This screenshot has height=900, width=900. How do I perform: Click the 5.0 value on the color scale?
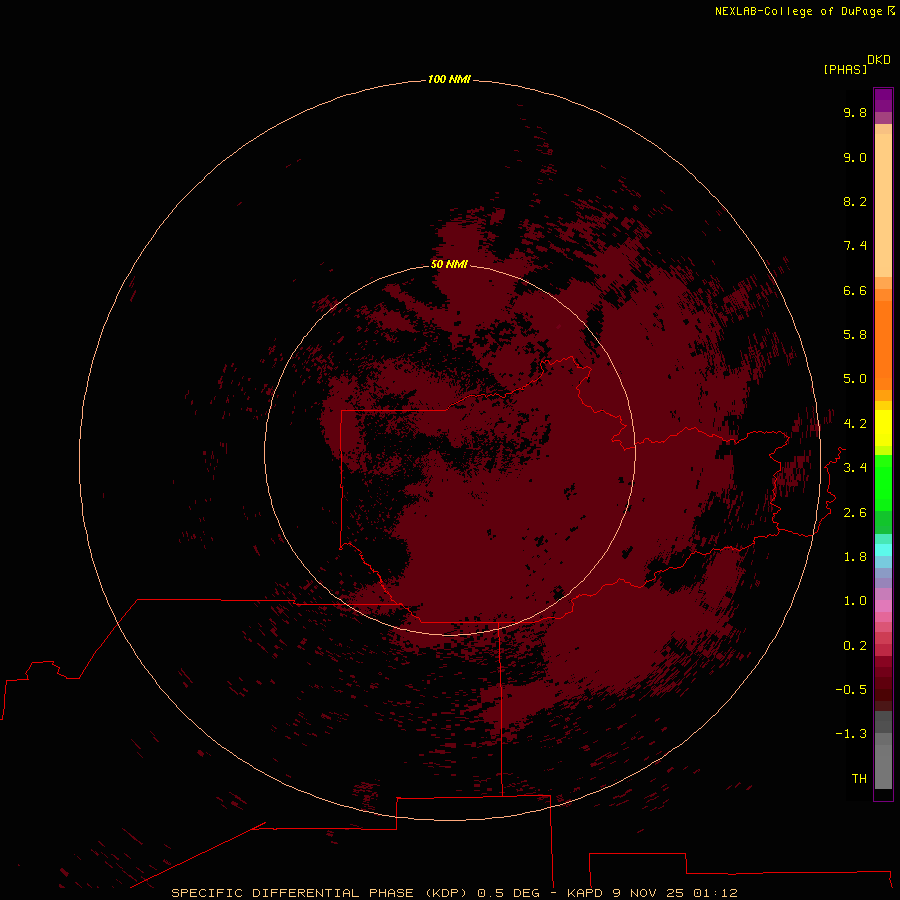coord(855,379)
